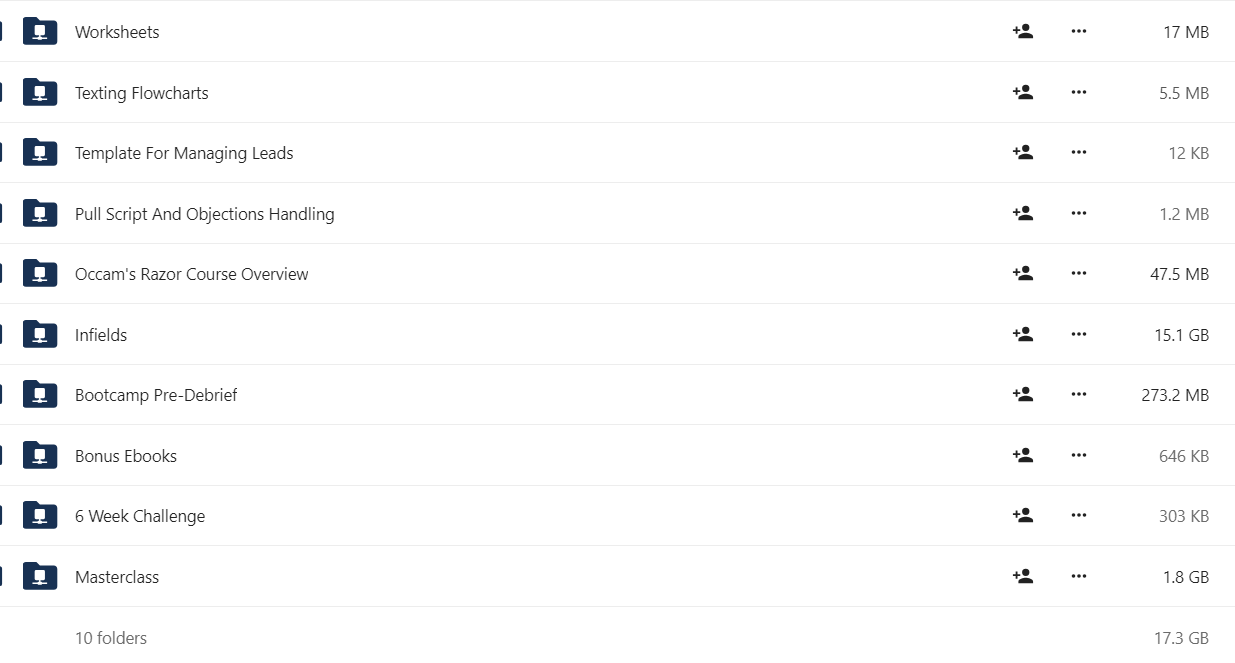Image resolution: width=1235 pixels, height=663 pixels.
Task: Click the 6 Week Challenge folder icon
Action: pyautogui.click(x=40, y=515)
